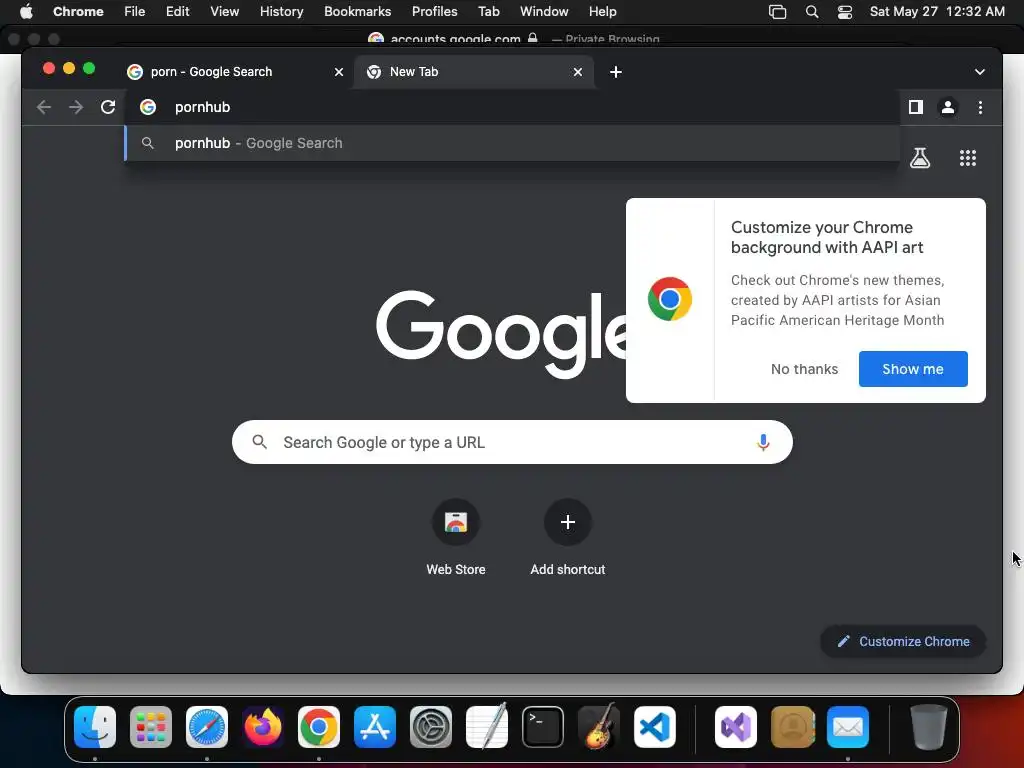Image resolution: width=1024 pixels, height=768 pixels.
Task: Click the address bar input
Action: pyautogui.click(x=512, y=107)
